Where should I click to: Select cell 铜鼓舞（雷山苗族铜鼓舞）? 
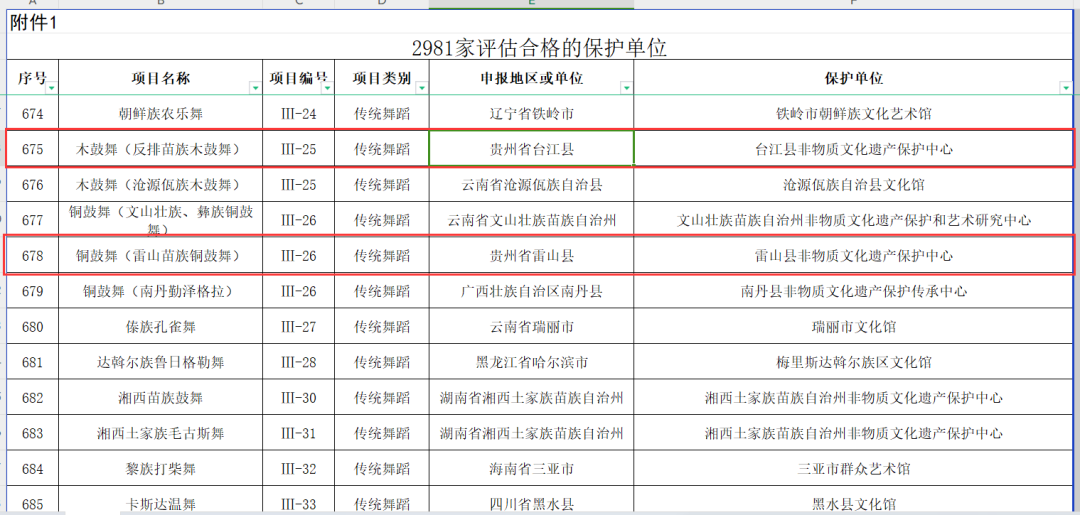tap(161, 256)
